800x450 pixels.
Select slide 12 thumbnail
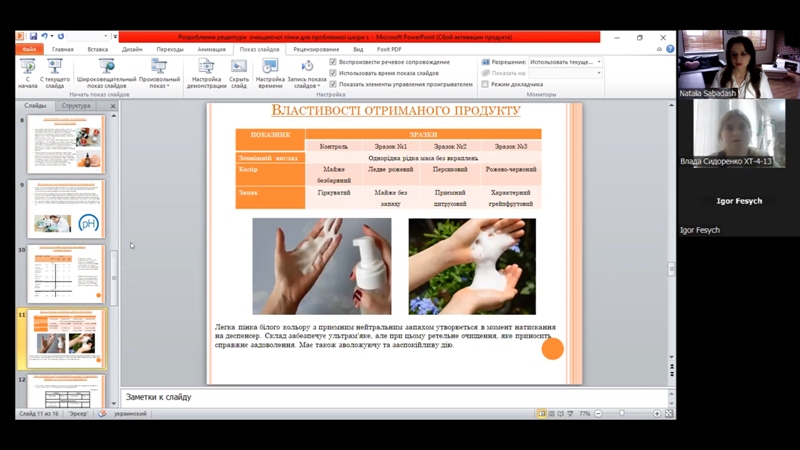[66, 391]
